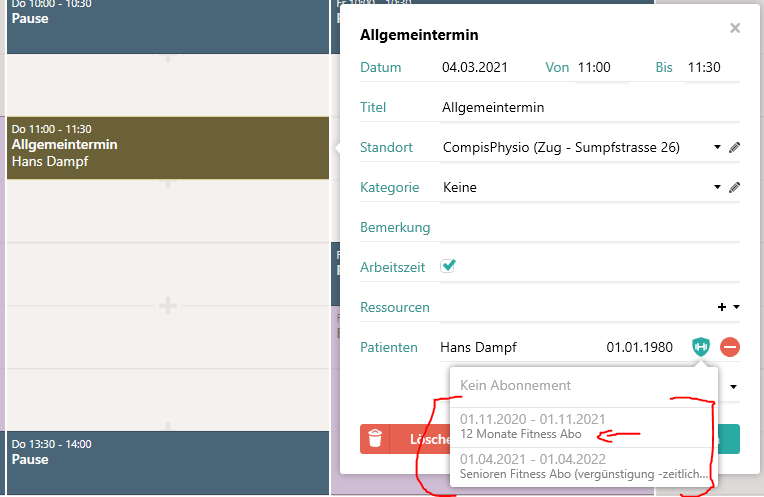
Task: Toggle the Arbeitszeit checkbox
Action: [448, 266]
